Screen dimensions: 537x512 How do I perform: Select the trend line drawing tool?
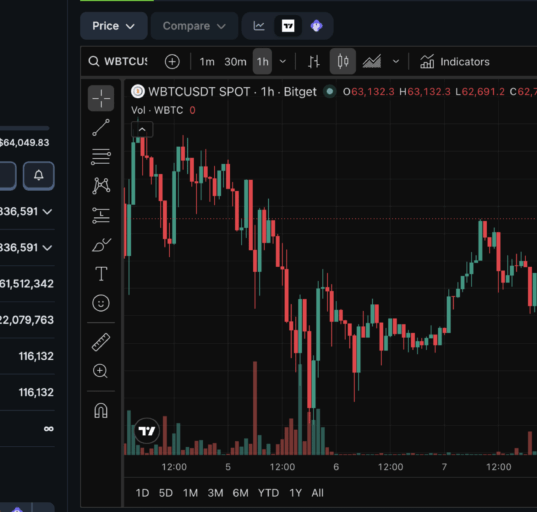[101, 127]
